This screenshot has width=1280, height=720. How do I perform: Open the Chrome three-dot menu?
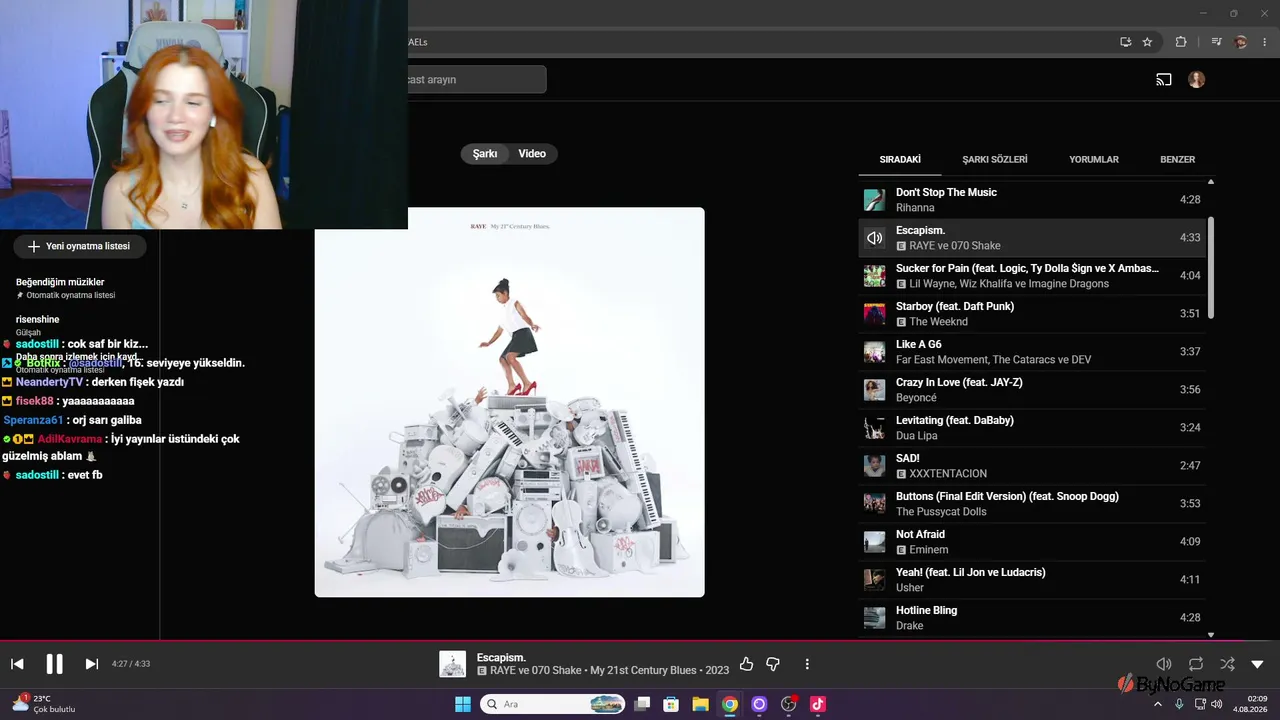pos(1265,42)
